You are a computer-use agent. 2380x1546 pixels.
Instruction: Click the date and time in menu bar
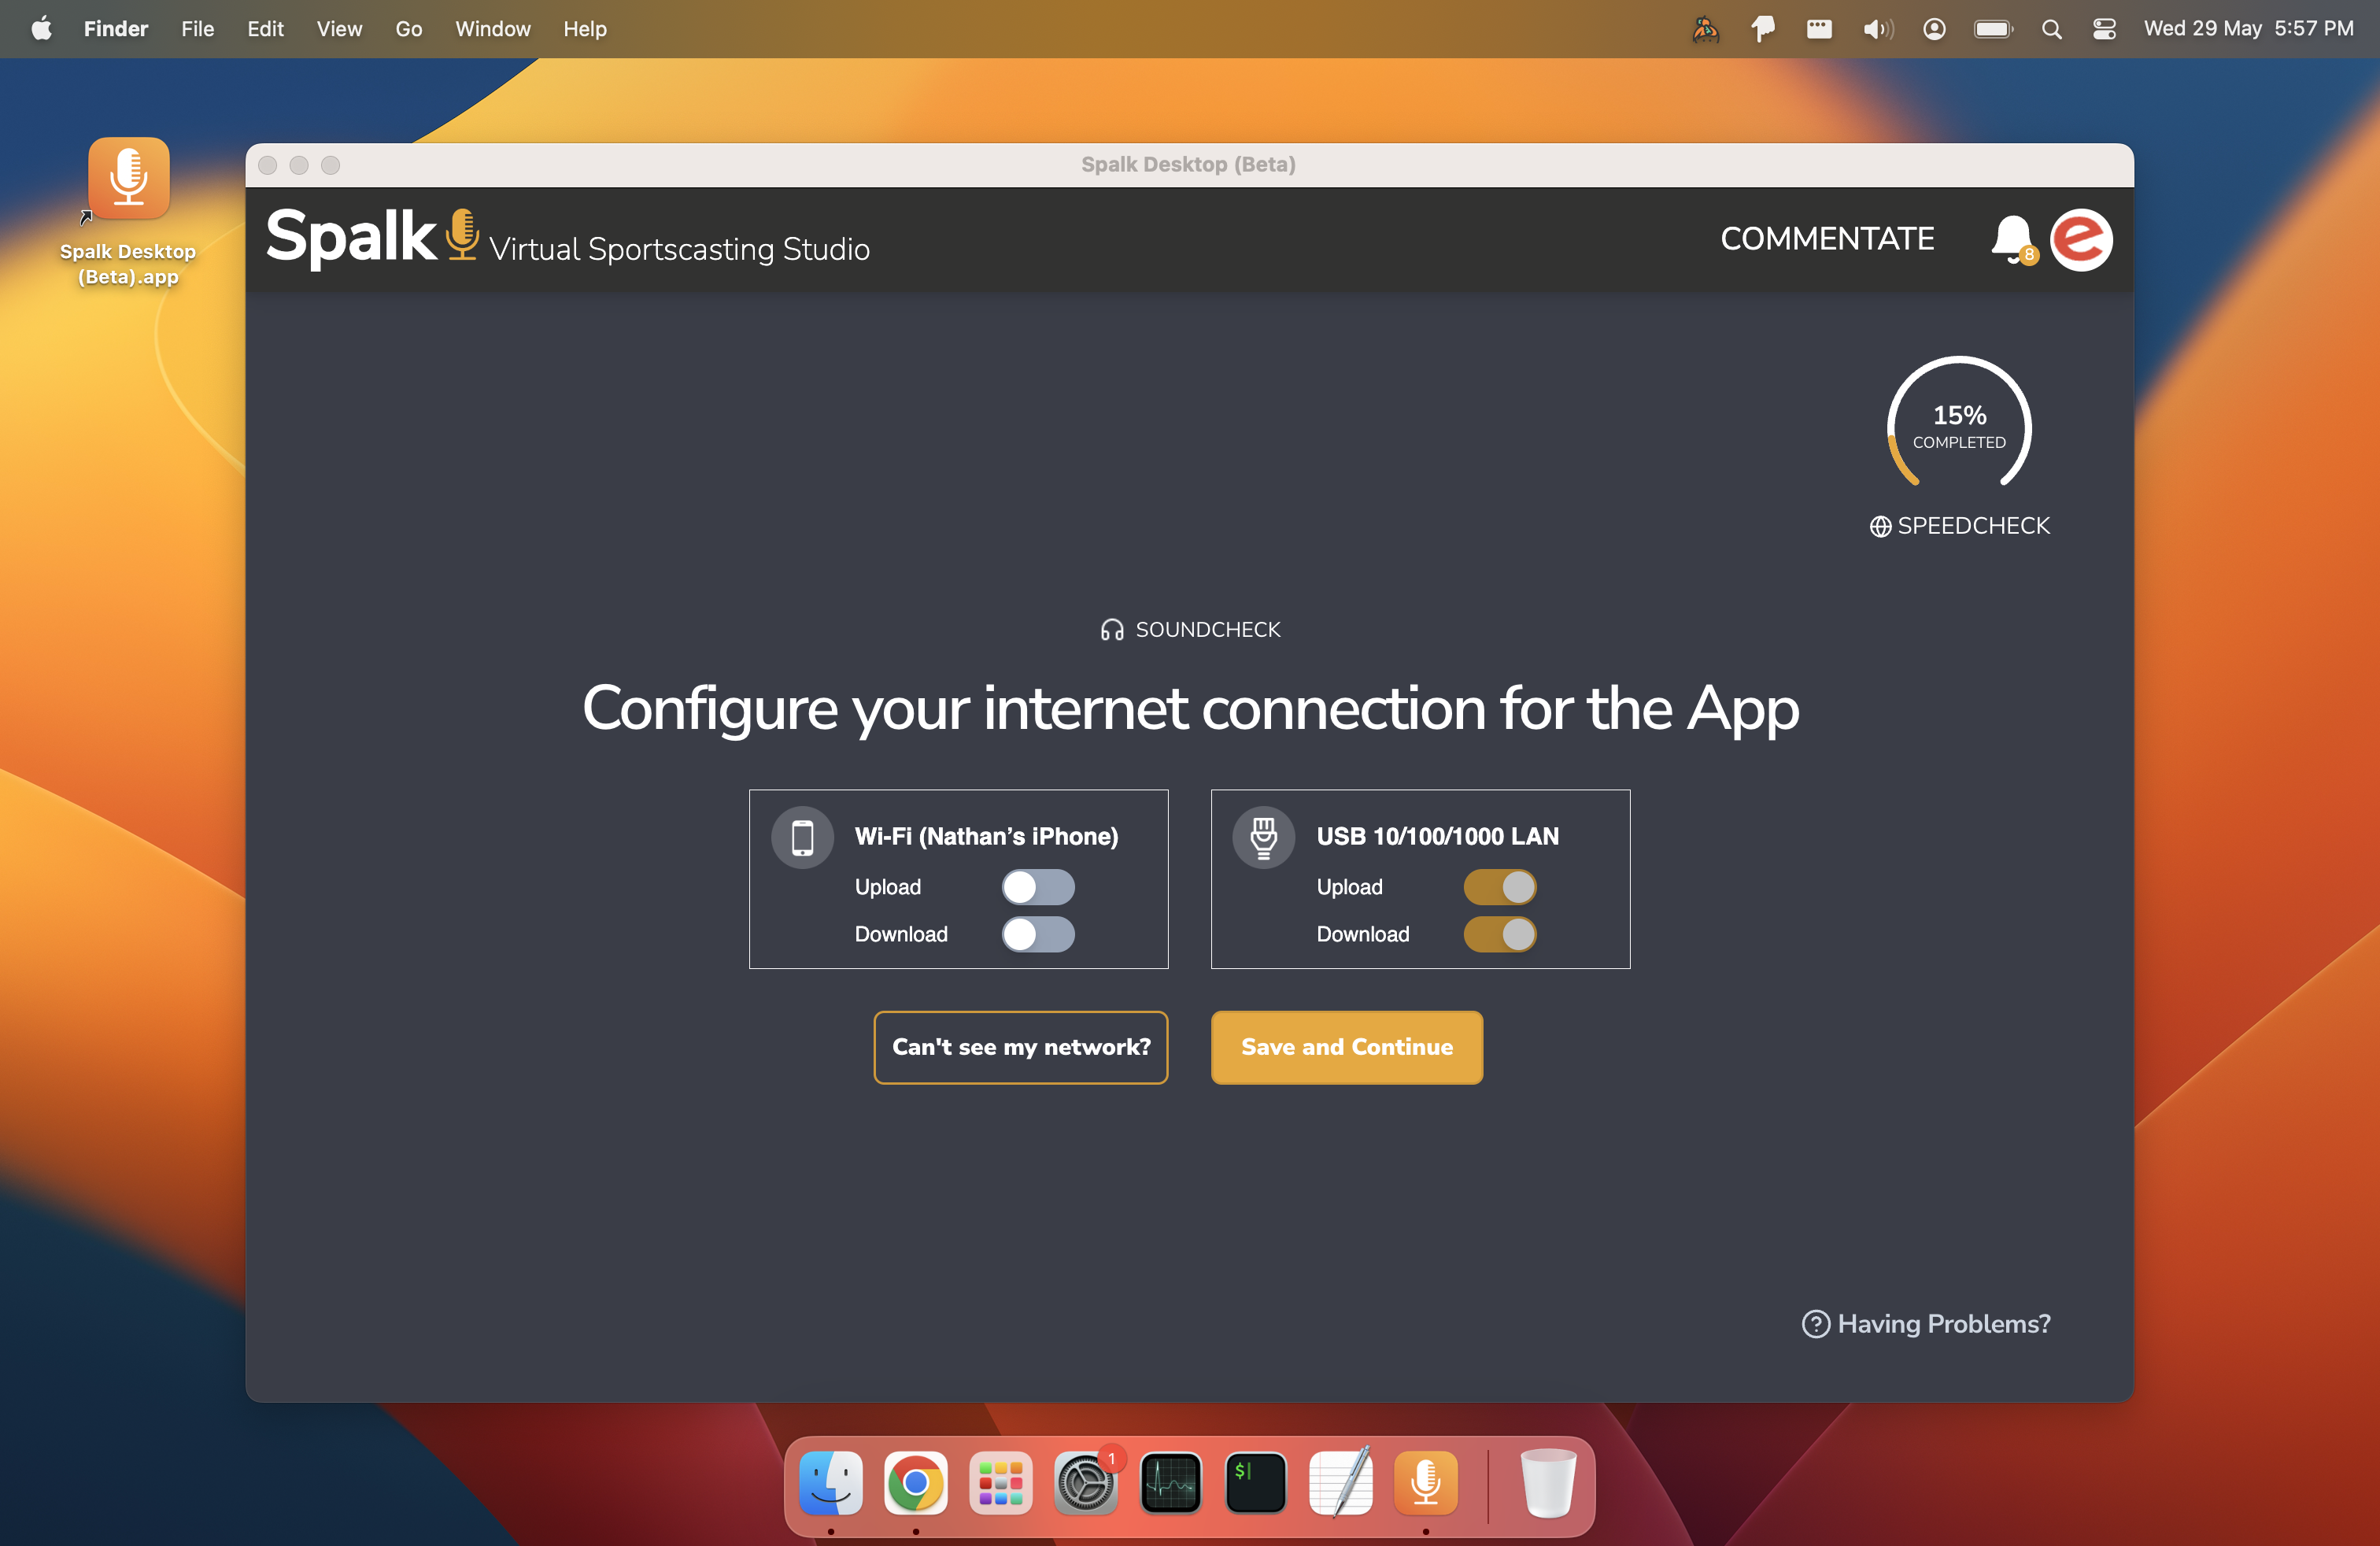click(2248, 29)
